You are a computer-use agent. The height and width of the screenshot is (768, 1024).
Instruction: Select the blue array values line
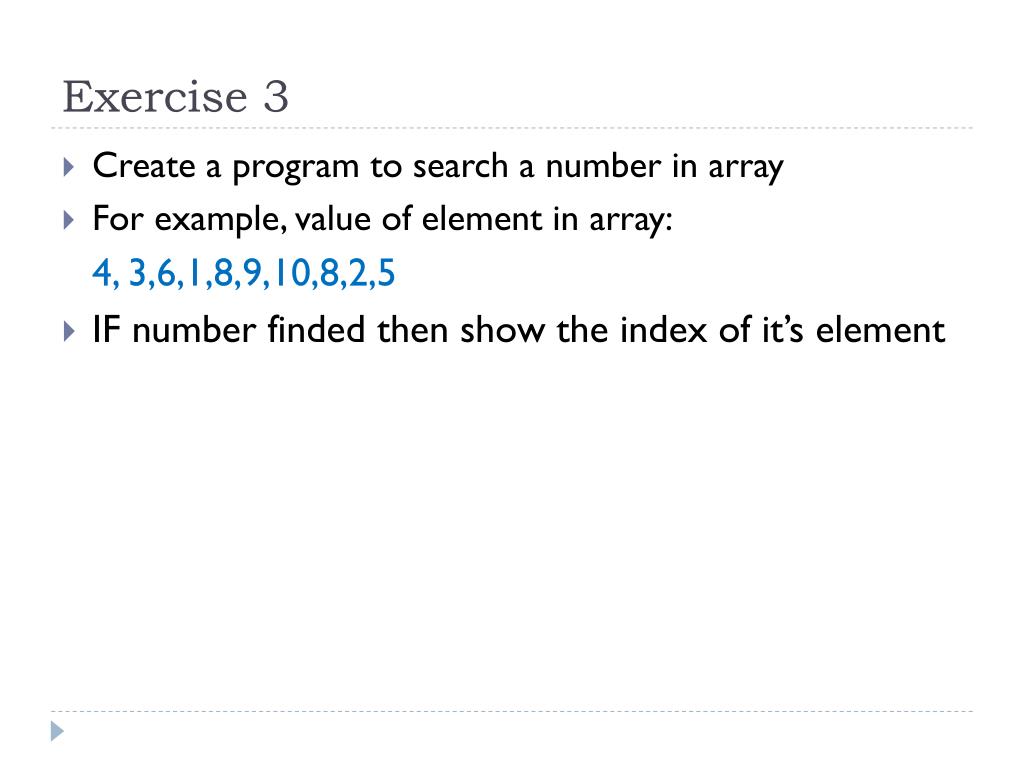[x=244, y=273]
